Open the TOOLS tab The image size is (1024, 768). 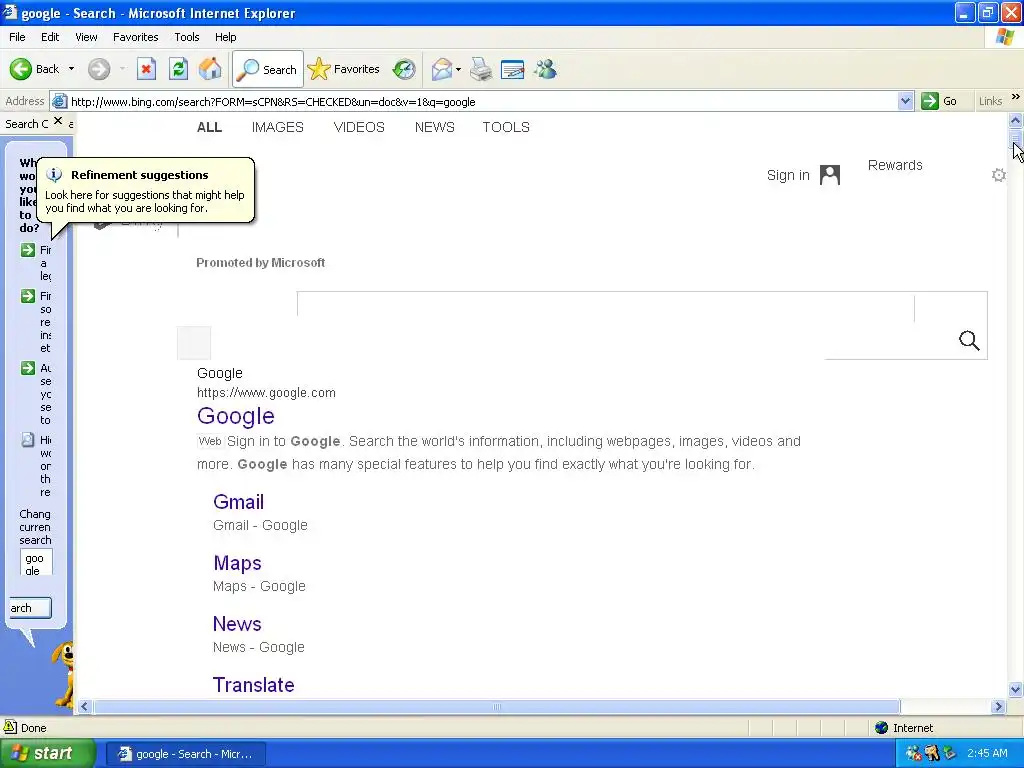tap(506, 127)
